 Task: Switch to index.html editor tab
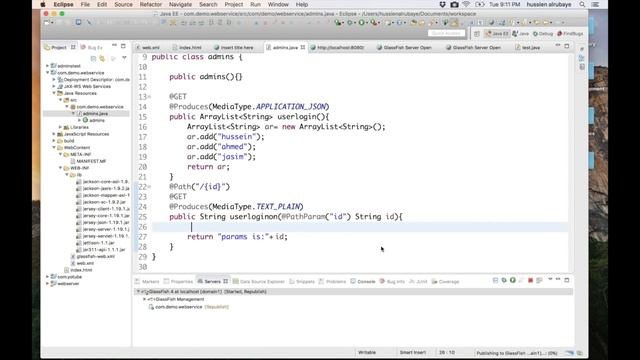[x=187, y=47]
